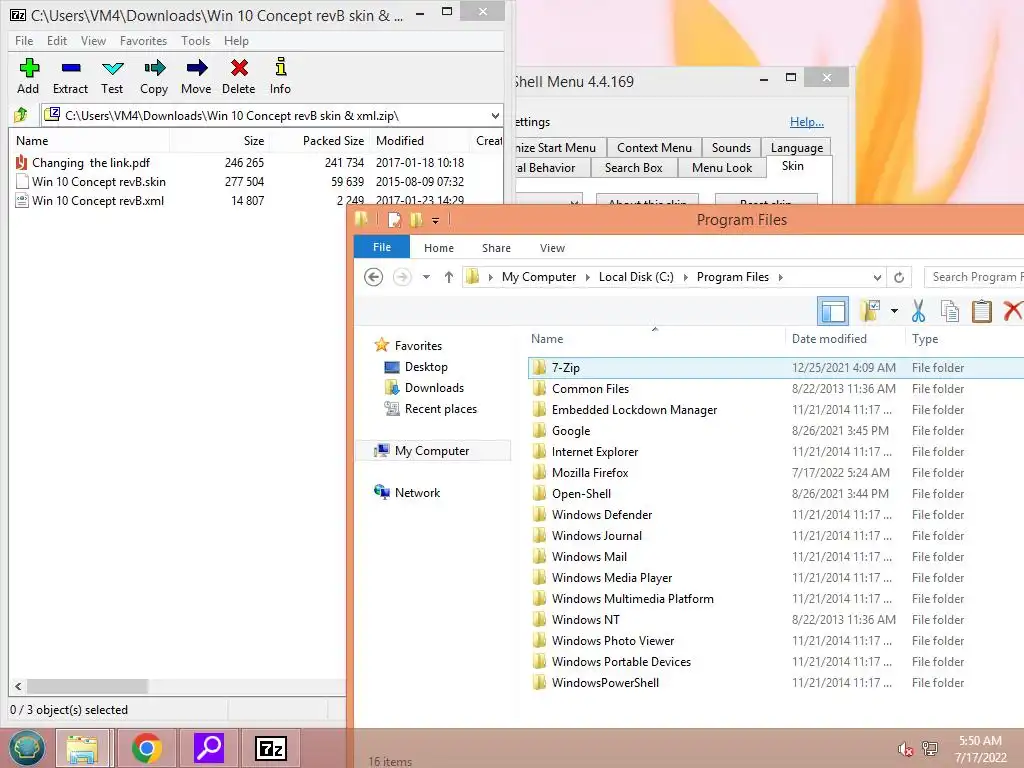Go up one folder level in 7-Zip
This screenshot has height=768, width=1024.
(21, 116)
